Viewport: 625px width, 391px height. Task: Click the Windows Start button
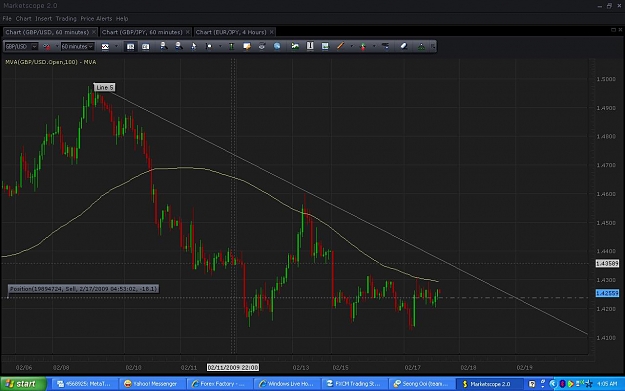[x=23, y=384]
